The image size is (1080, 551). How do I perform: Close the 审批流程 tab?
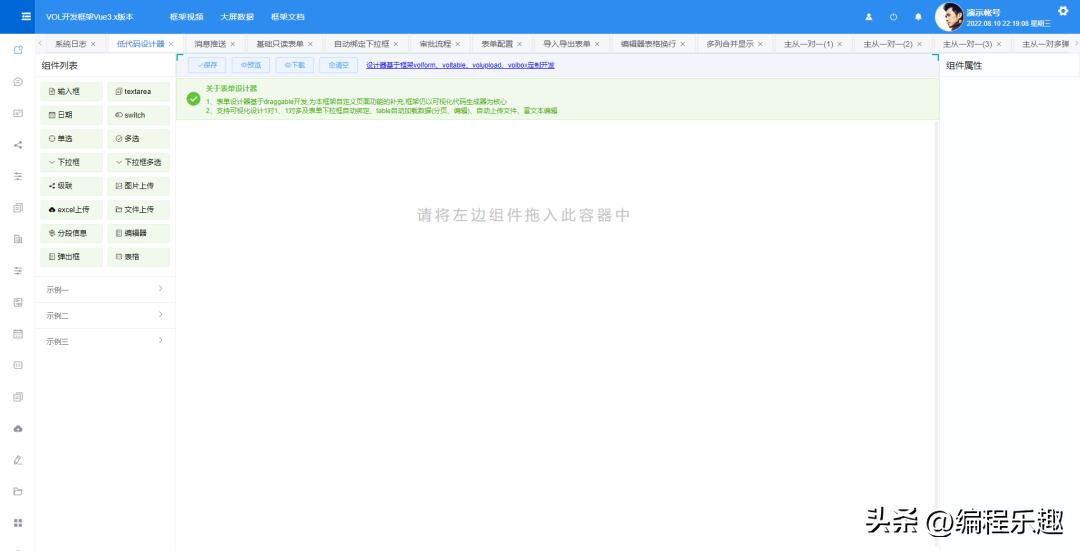(457, 44)
